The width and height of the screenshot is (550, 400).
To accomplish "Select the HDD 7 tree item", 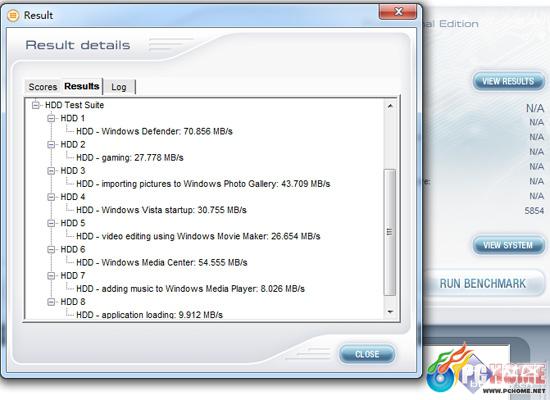I will (x=73, y=276).
